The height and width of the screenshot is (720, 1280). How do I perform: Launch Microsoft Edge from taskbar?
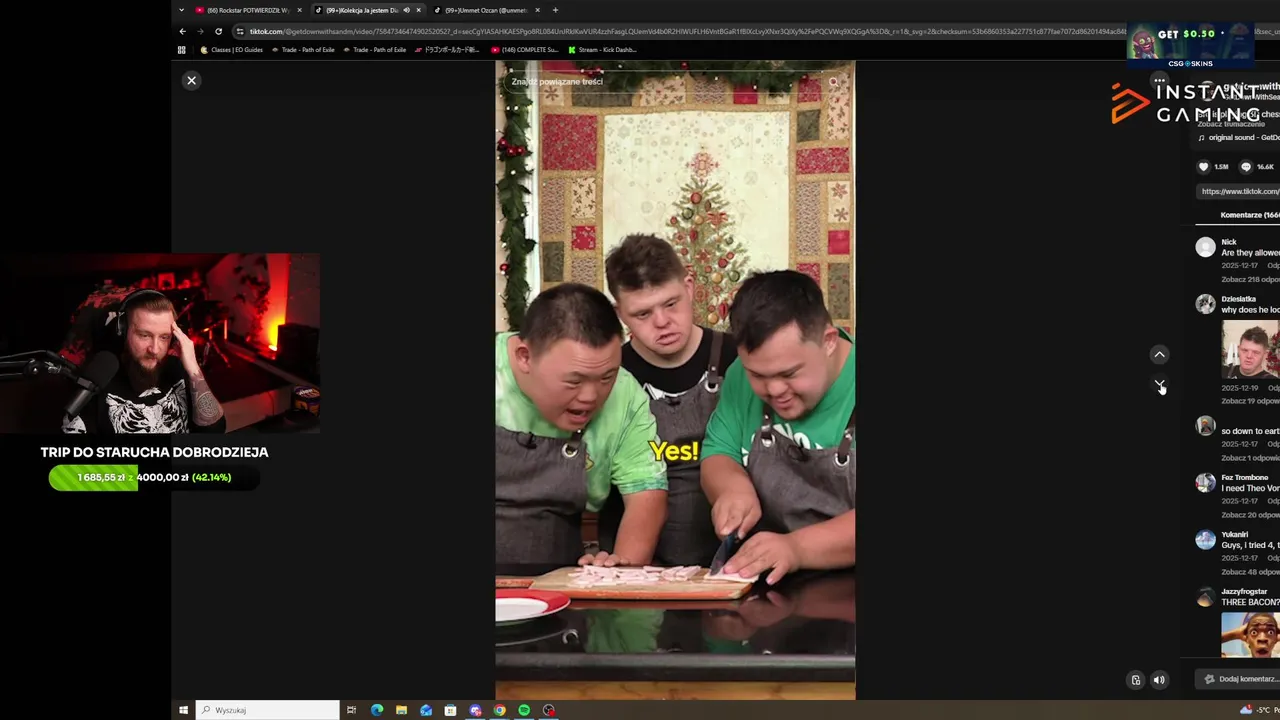(377, 710)
